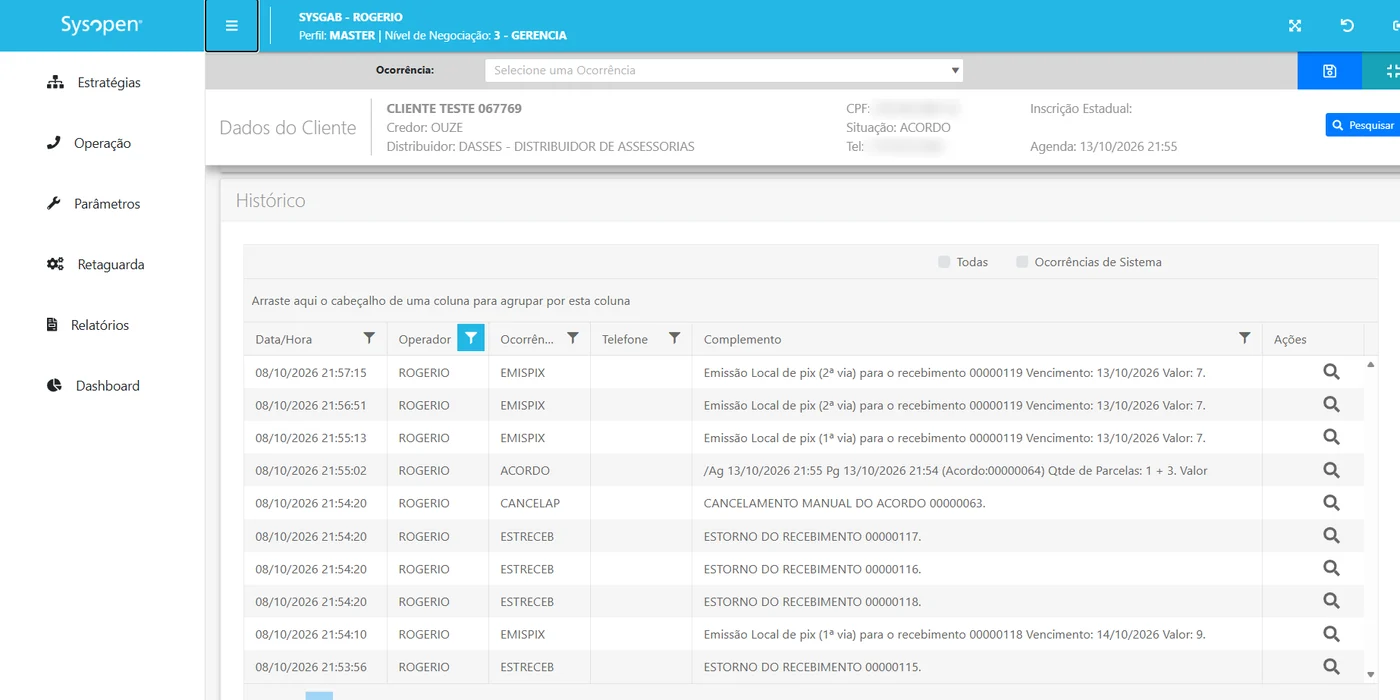View details of ESTORNO DO RECEBIMENTO 00000116
Image resolution: width=1400 pixels, height=700 pixels.
tap(1331, 569)
